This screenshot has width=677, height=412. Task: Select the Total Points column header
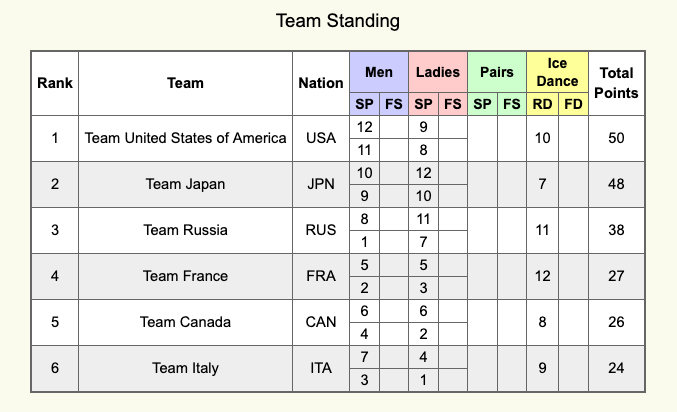pyautogui.click(x=616, y=83)
